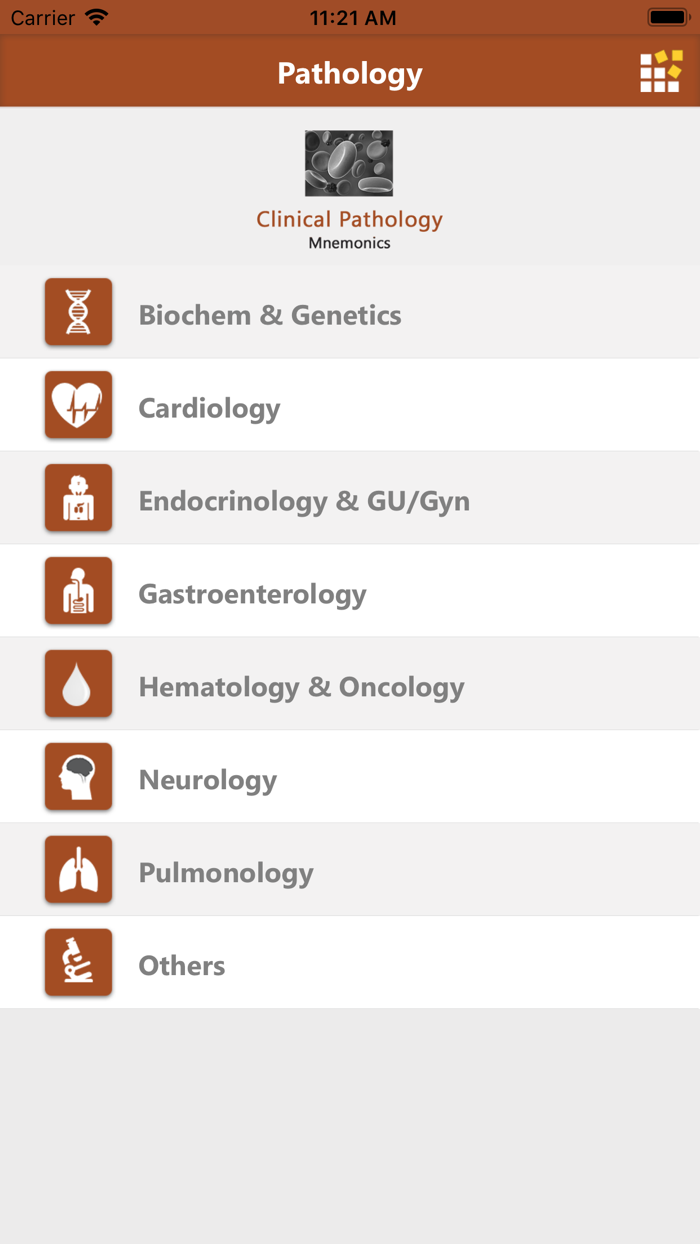Click the Clinical Pathology blood cells image
Screen dimensions: 700x1244
point(349,162)
